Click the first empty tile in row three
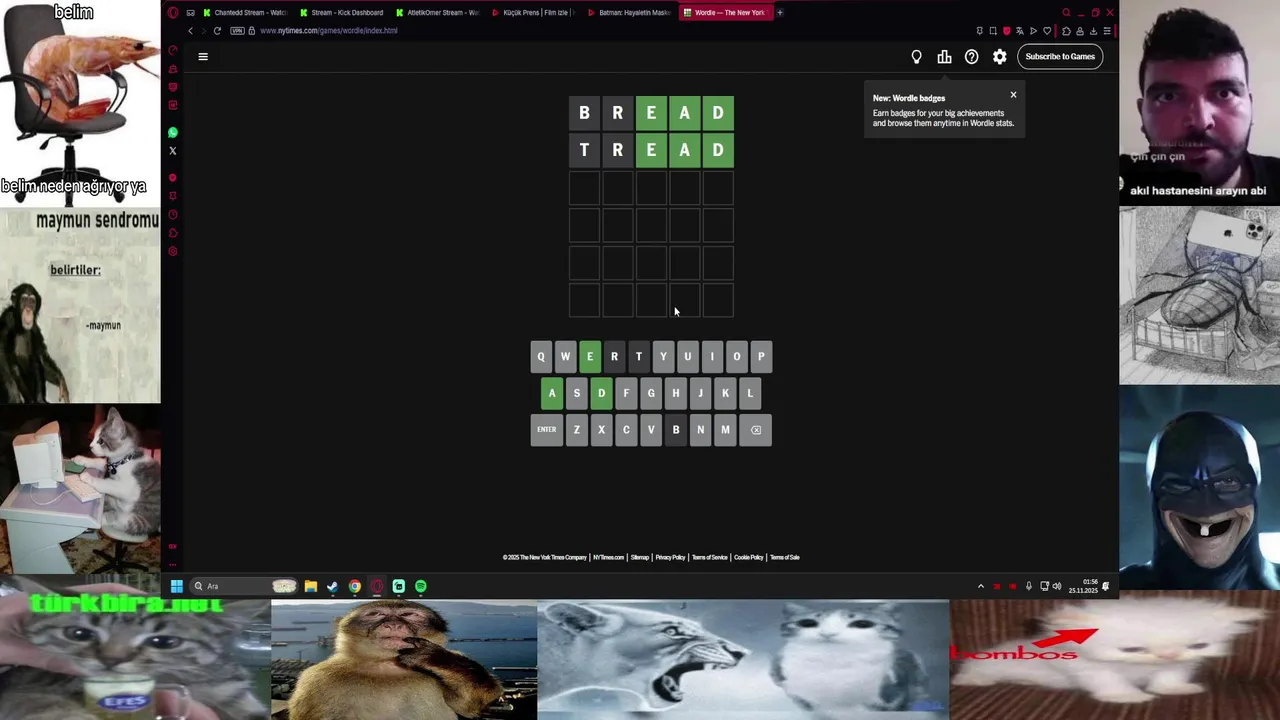 (x=585, y=188)
